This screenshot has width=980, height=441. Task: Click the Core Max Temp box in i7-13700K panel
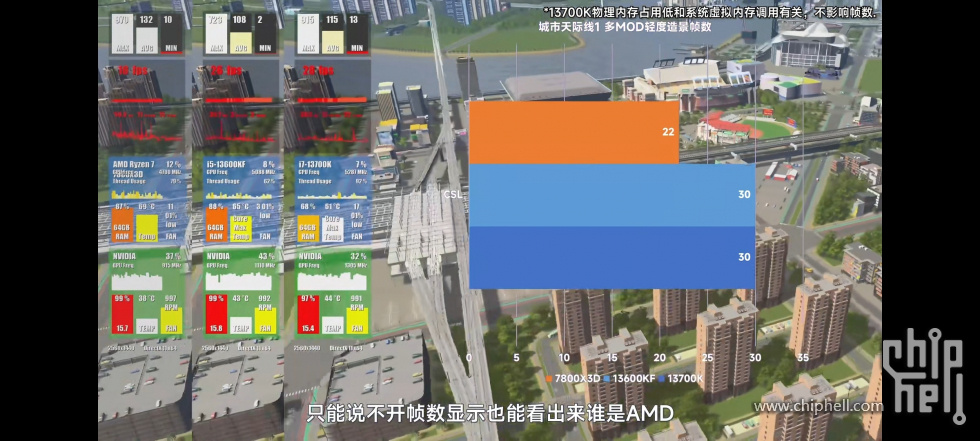(332, 228)
